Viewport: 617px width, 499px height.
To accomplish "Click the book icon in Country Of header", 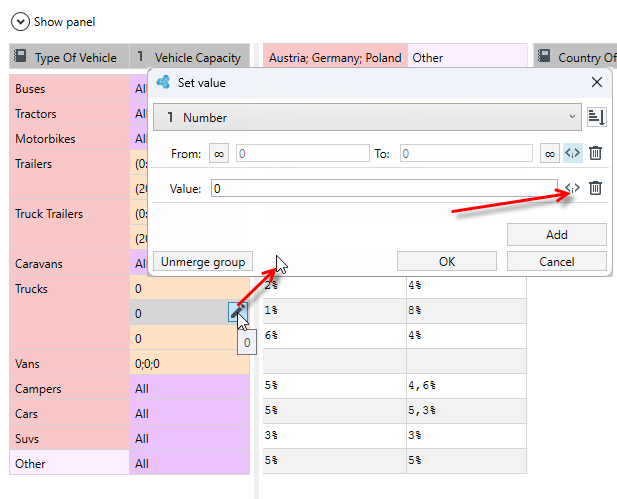I will point(544,56).
